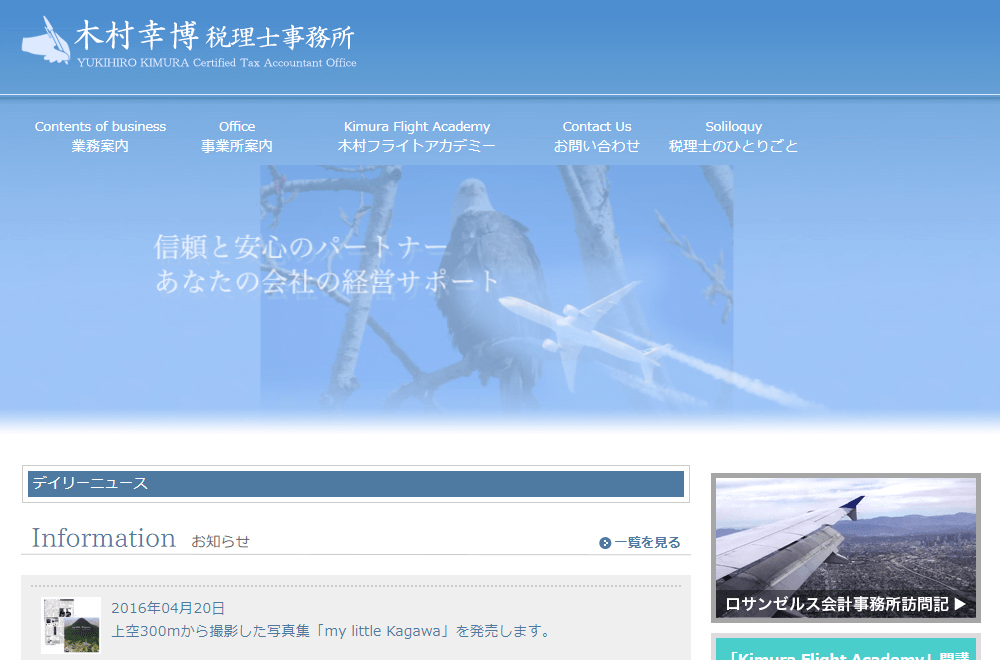Go to Office 事業所案内 page

coord(237,136)
